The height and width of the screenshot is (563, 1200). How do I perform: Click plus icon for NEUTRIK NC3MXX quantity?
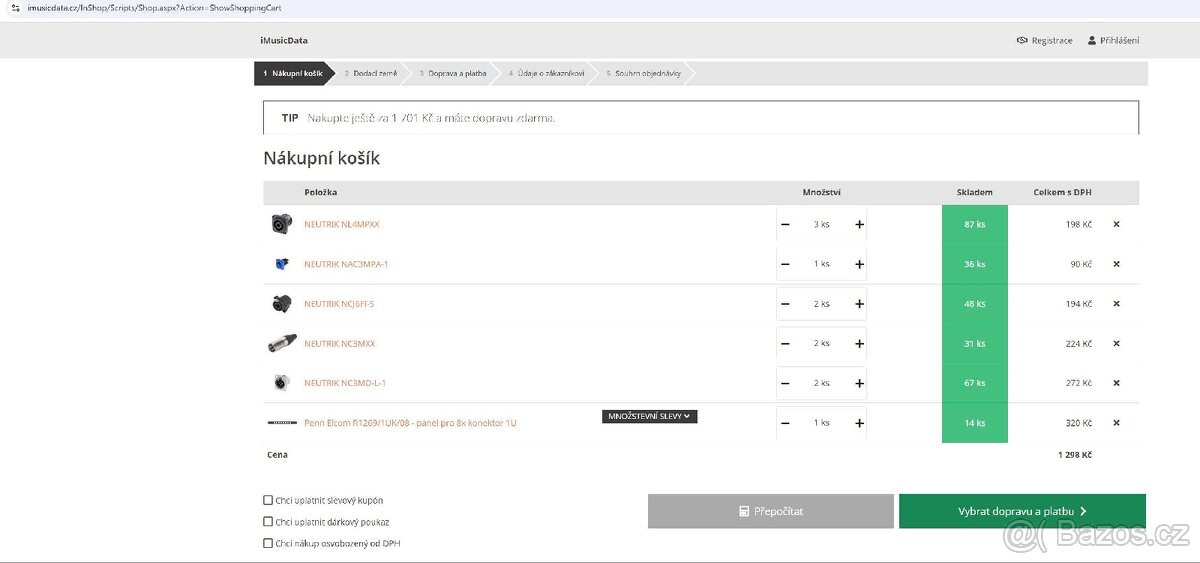point(859,343)
